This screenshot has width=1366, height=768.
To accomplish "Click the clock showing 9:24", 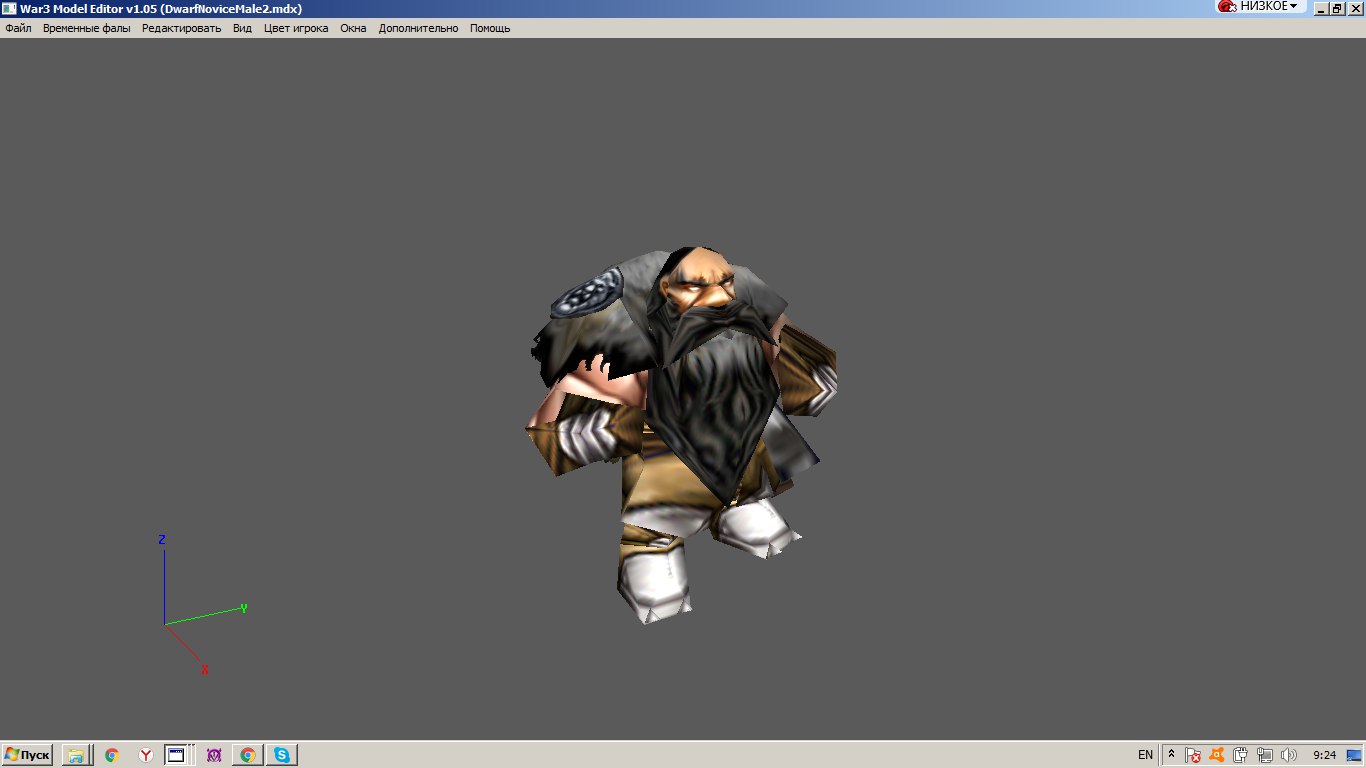I will point(1325,755).
